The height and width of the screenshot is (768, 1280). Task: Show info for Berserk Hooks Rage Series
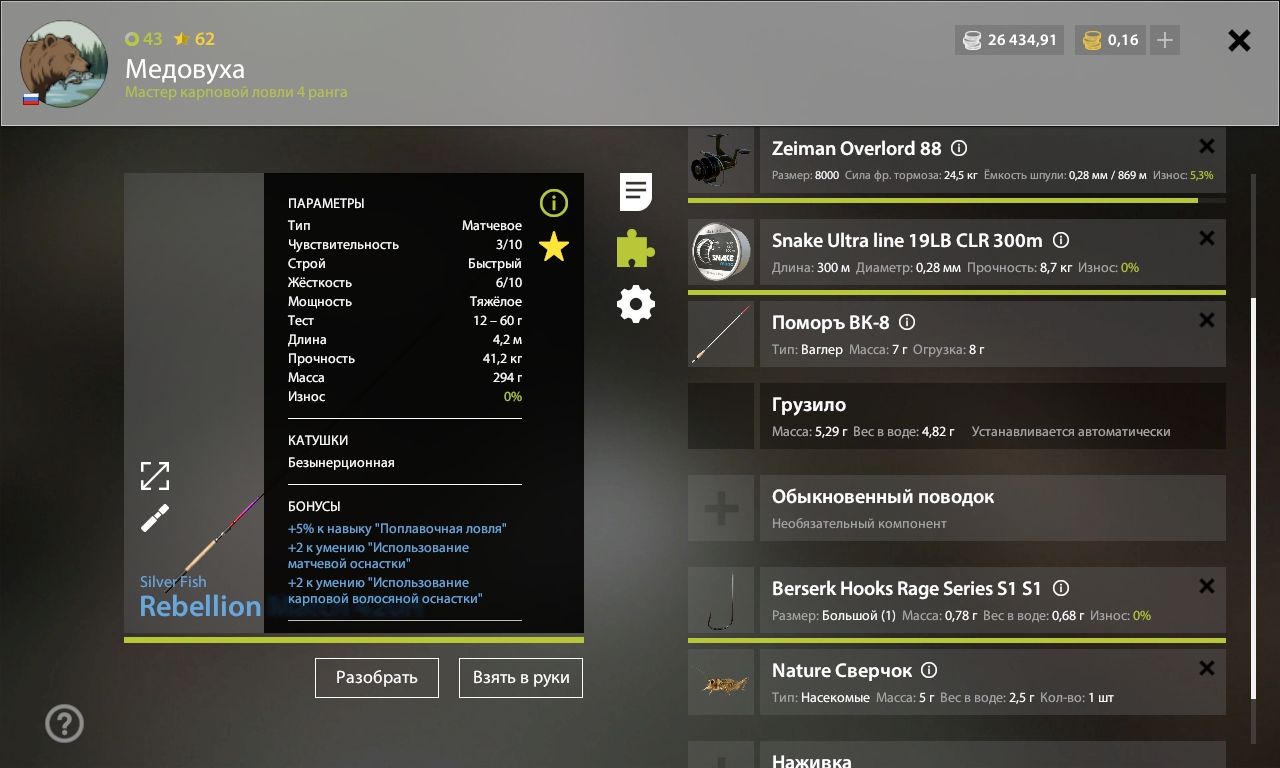[x=1061, y=588]
